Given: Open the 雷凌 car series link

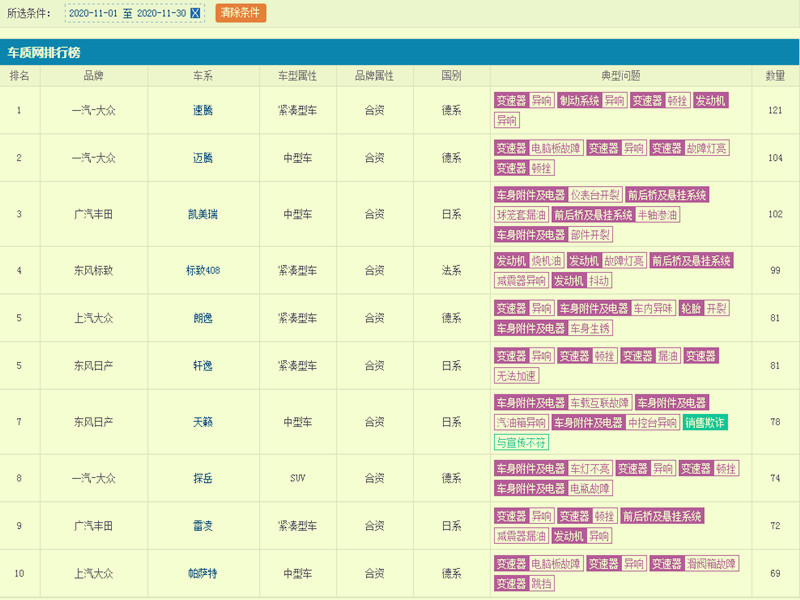Looking at the screenshot, I should pyautogui.click(x=203, y=526).
